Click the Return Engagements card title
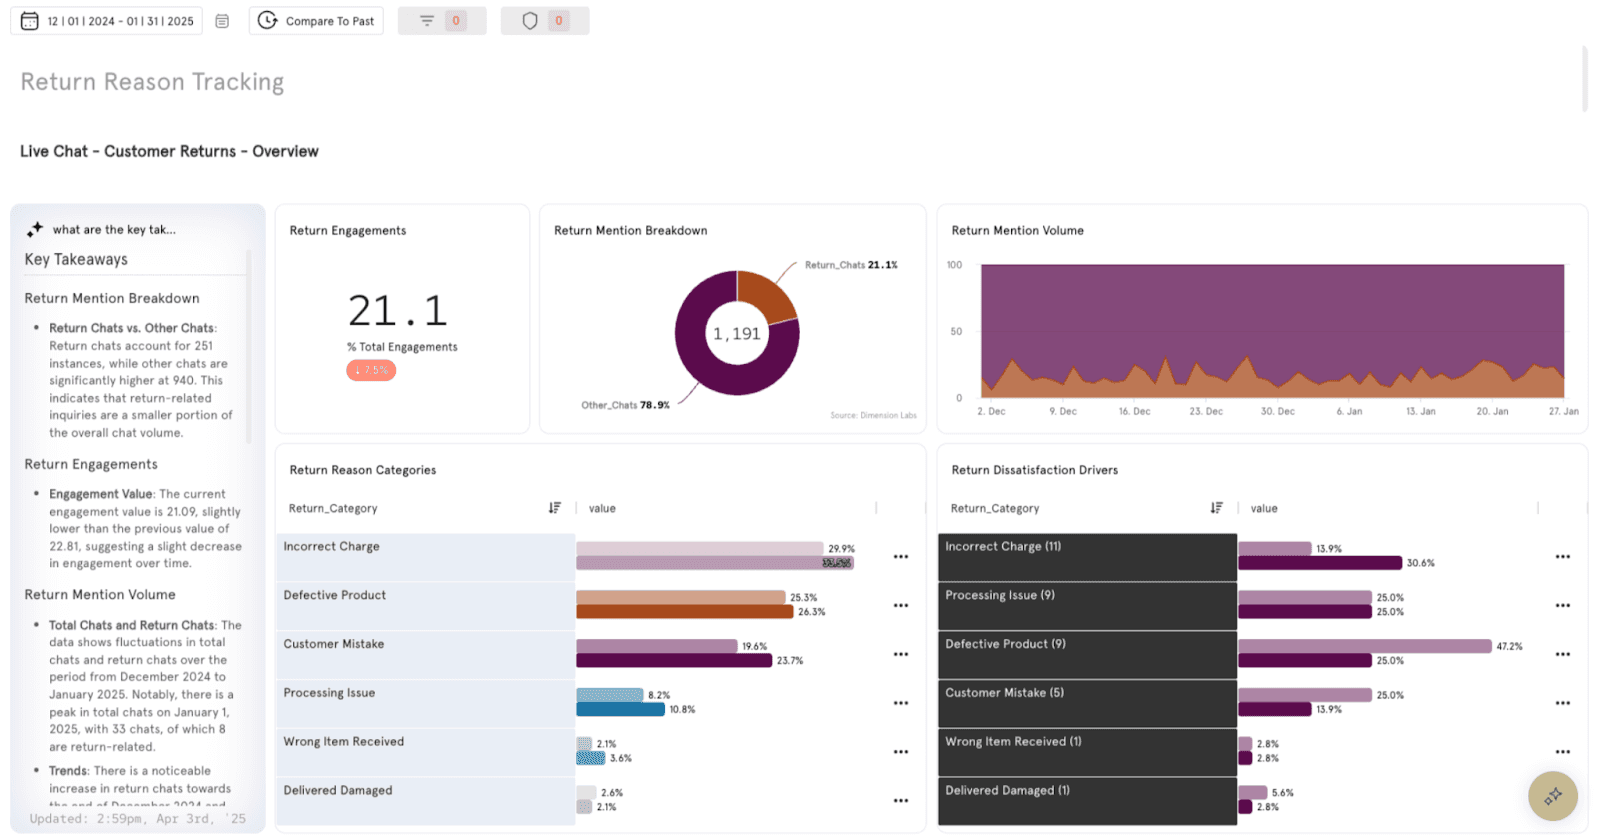The width and height of the screenshot is (1600, 835). pos(348,230)
